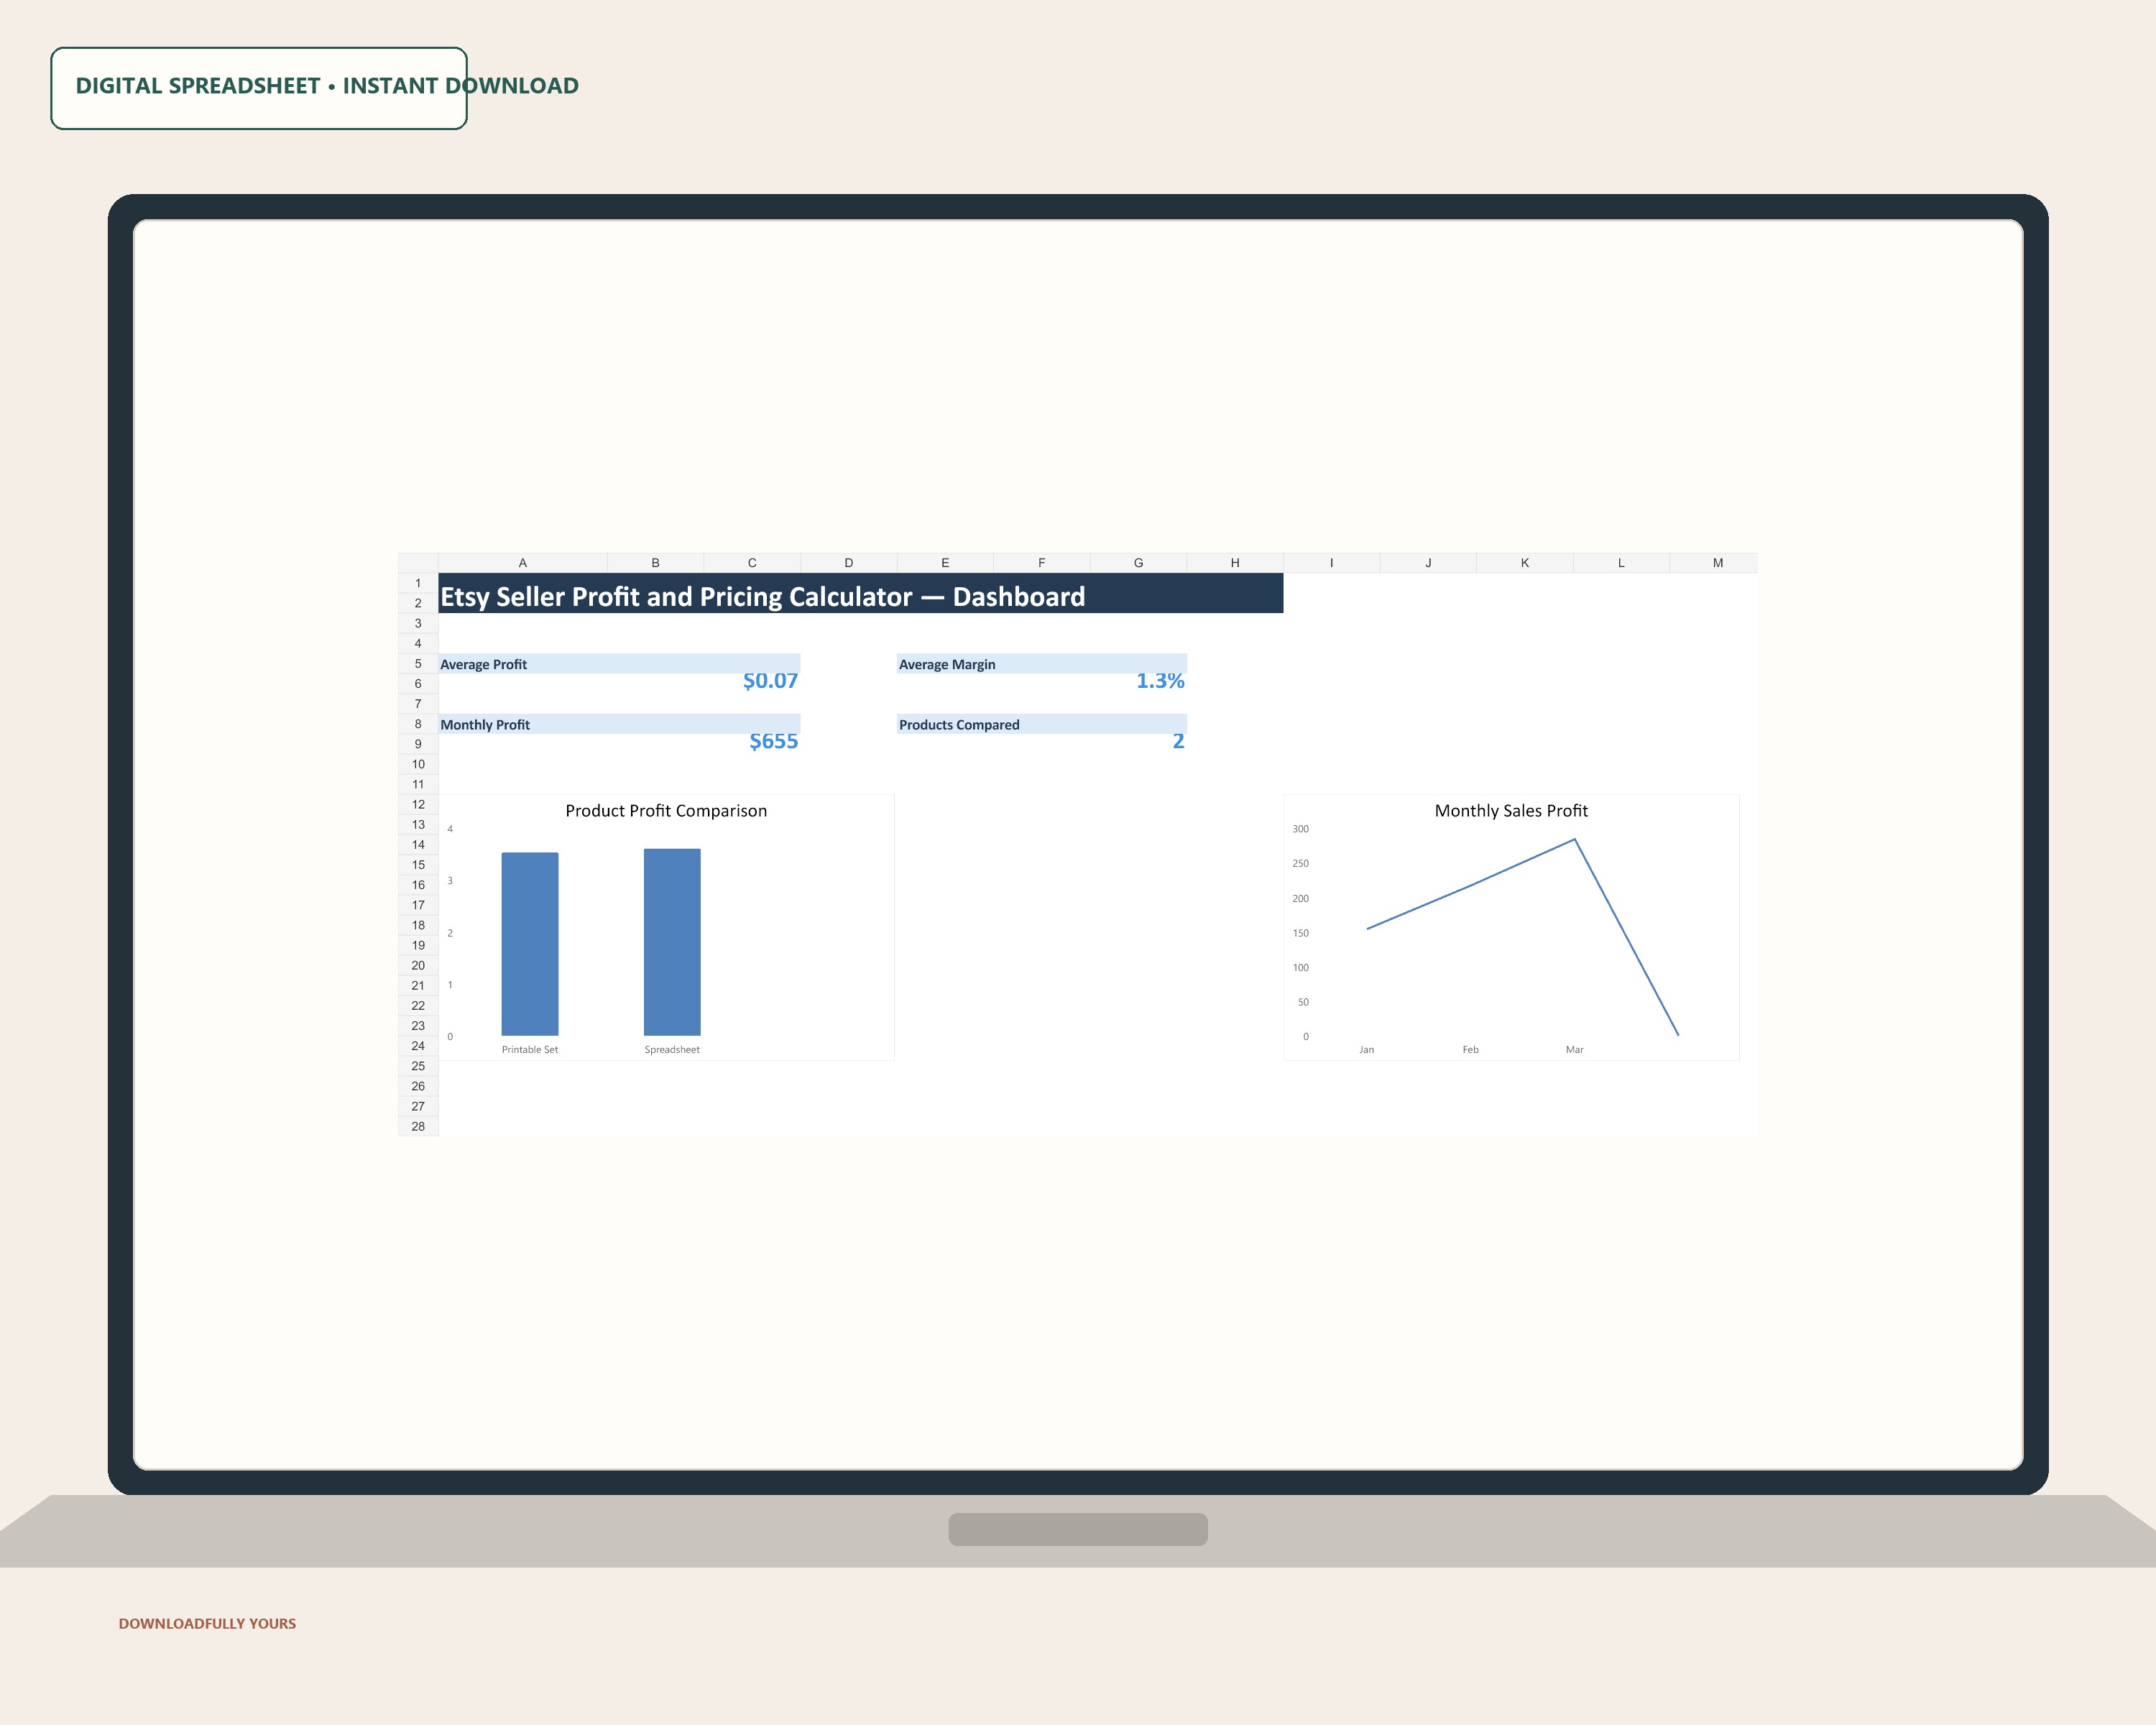Screen dimensions: 2156x1725
Task: Click the 'Feb' axis label
Action: 1470,1050
